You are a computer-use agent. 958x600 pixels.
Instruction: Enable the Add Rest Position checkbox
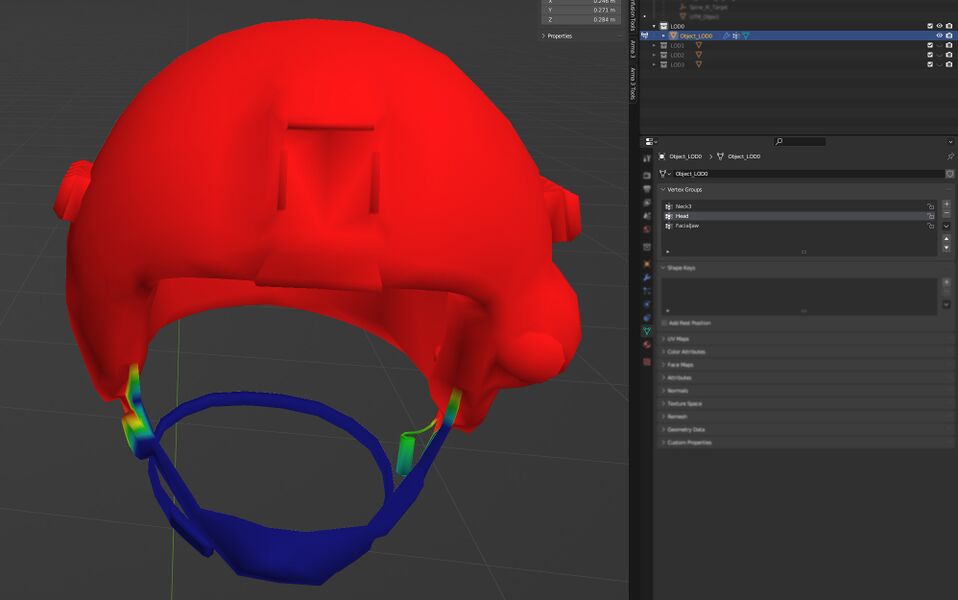[x=664, y=322]
